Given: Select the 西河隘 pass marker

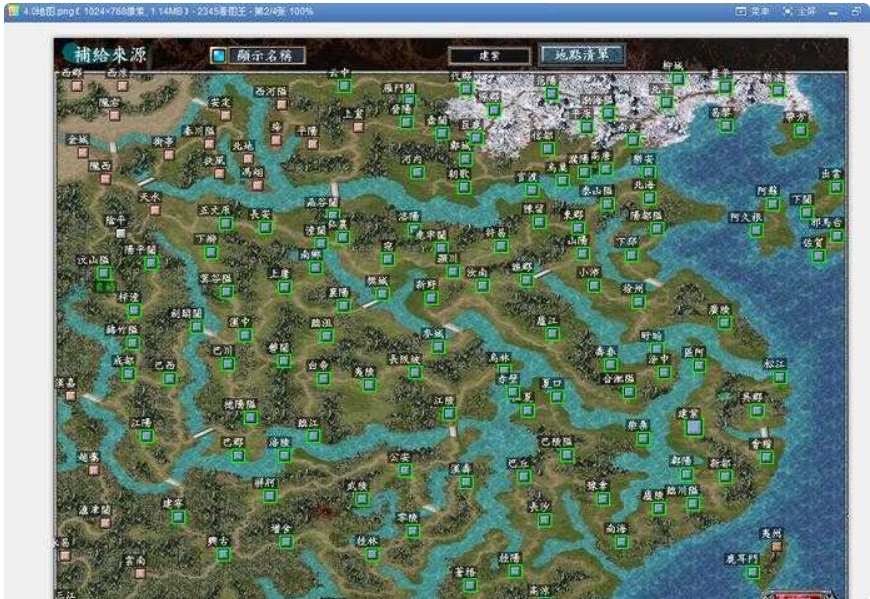Looking at the screenshot, I should point(282,104).
